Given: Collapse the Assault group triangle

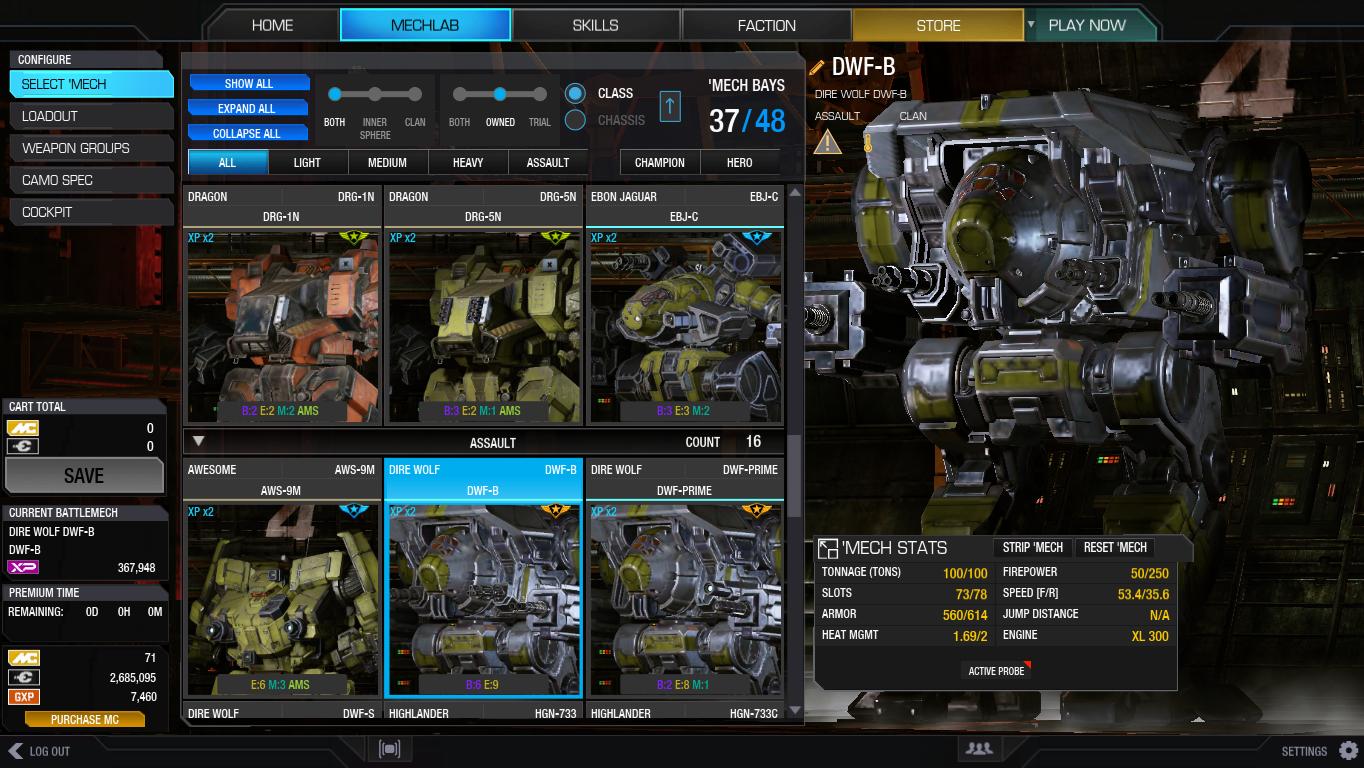Looking at the screenshot, I should [x=198, y=441].
